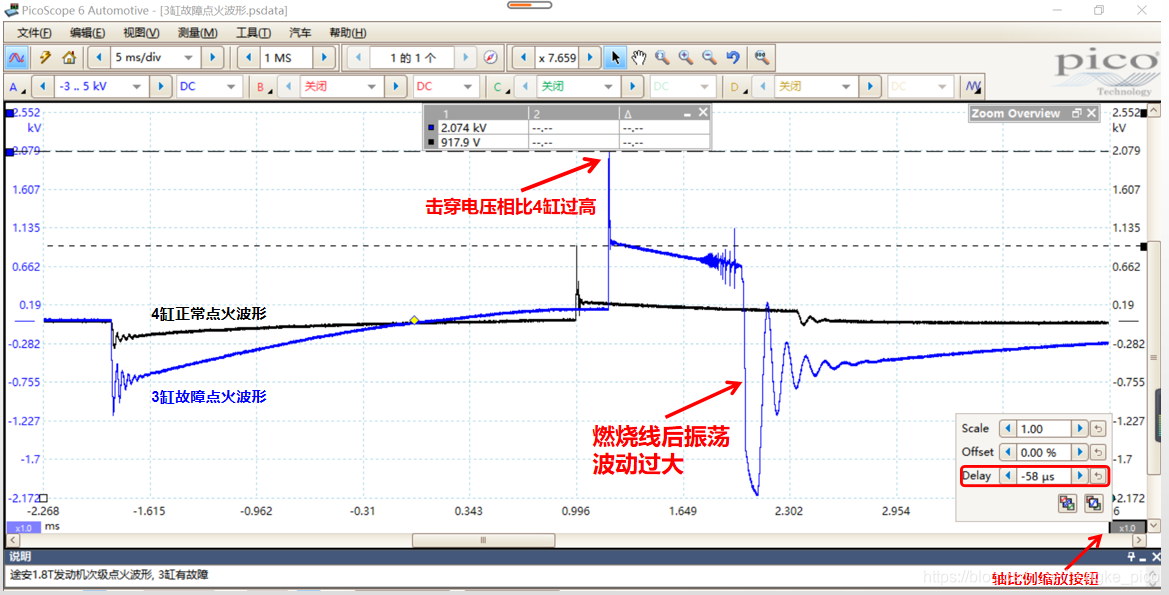Image resolution: width=1169 pixels, height=595 pixels.
Task: Open the 测量(M) menu
Action: (198, 33)
